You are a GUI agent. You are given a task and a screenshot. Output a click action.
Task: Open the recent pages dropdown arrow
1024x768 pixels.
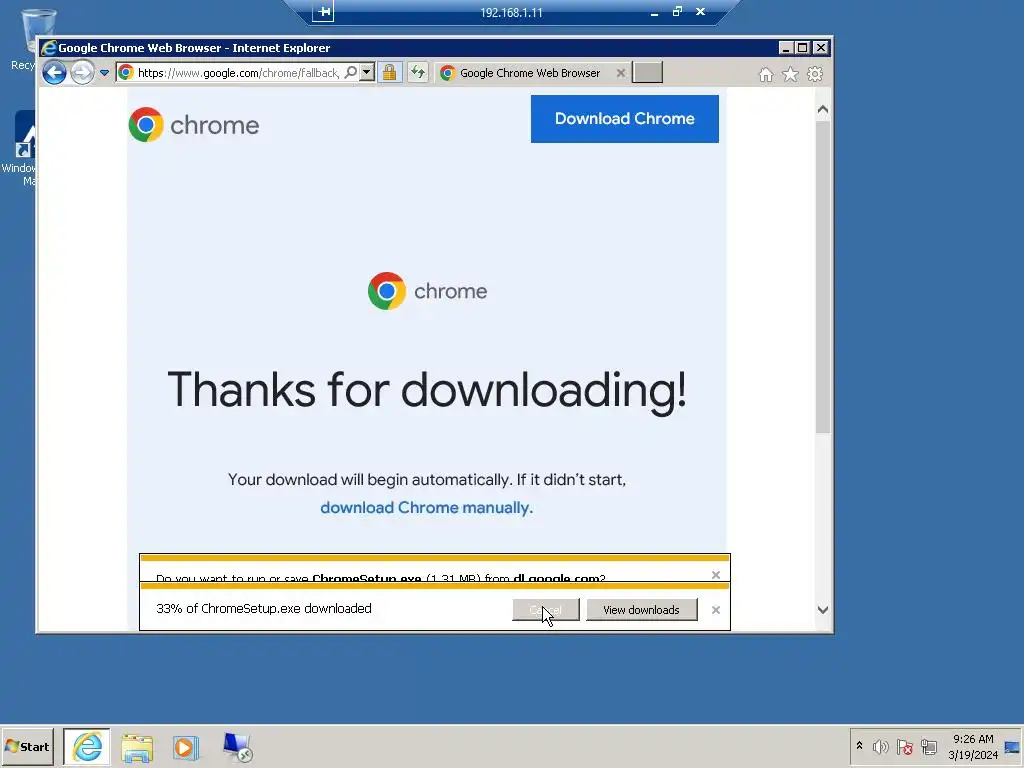[x=104, y=72]
